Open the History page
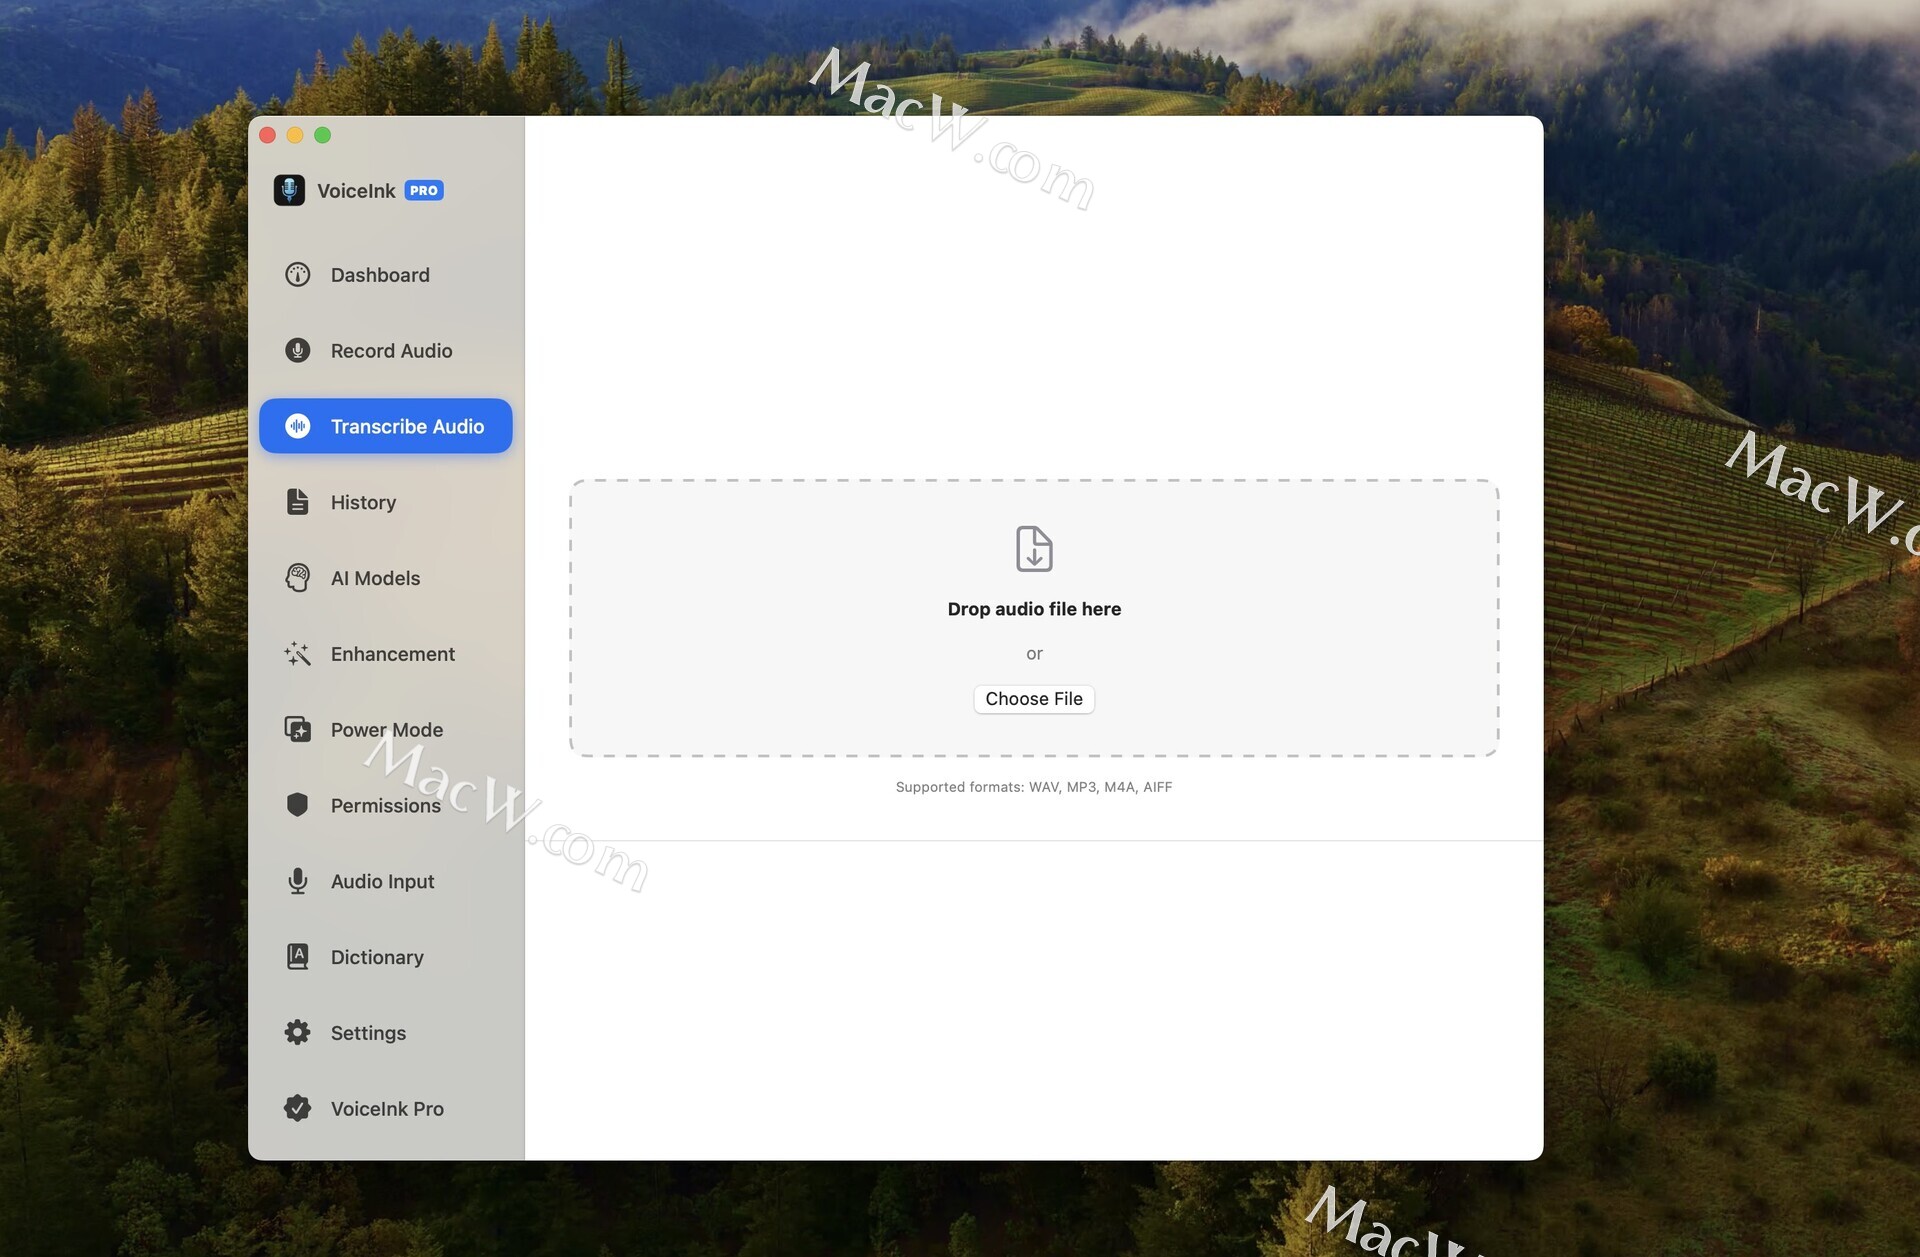 point(386,502)
